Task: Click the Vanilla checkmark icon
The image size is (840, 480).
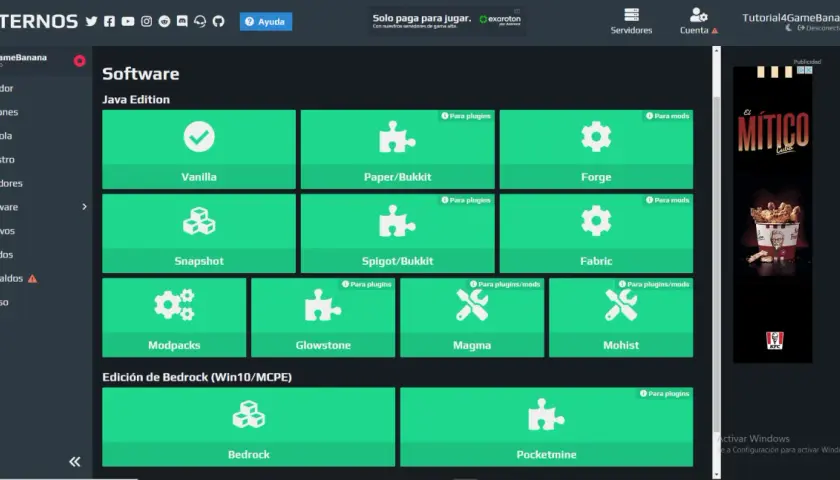Action: 199,137
